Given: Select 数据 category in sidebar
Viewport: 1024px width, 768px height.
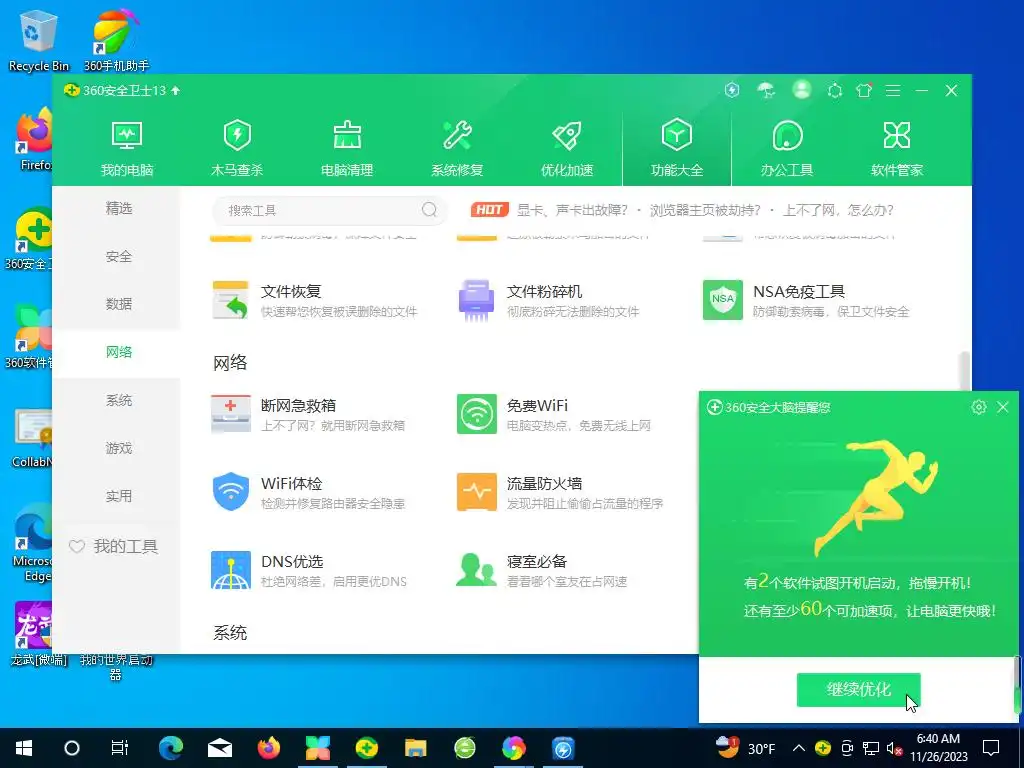Looking at the screenshot, I should click(119, 304).
